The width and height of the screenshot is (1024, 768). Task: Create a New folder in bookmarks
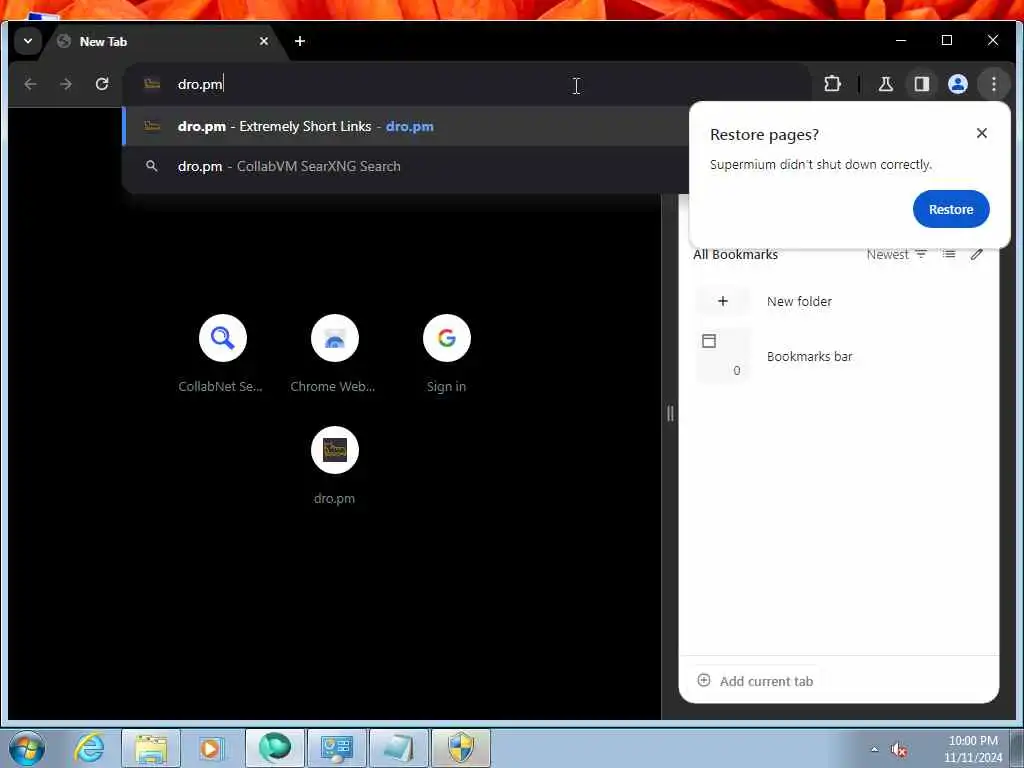pos(839,301)
